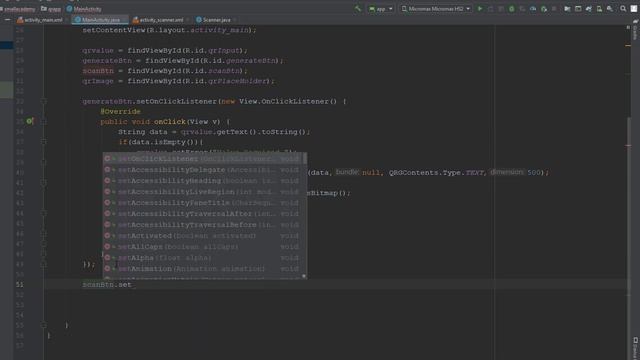Click the generateBtn findViewById line

coord(183,61)
